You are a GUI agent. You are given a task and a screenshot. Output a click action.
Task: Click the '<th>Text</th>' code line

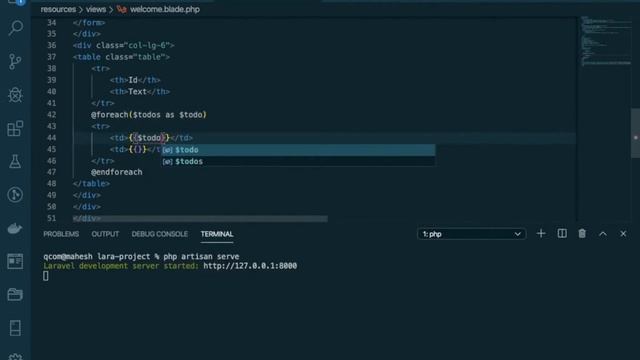click(140, 91)
